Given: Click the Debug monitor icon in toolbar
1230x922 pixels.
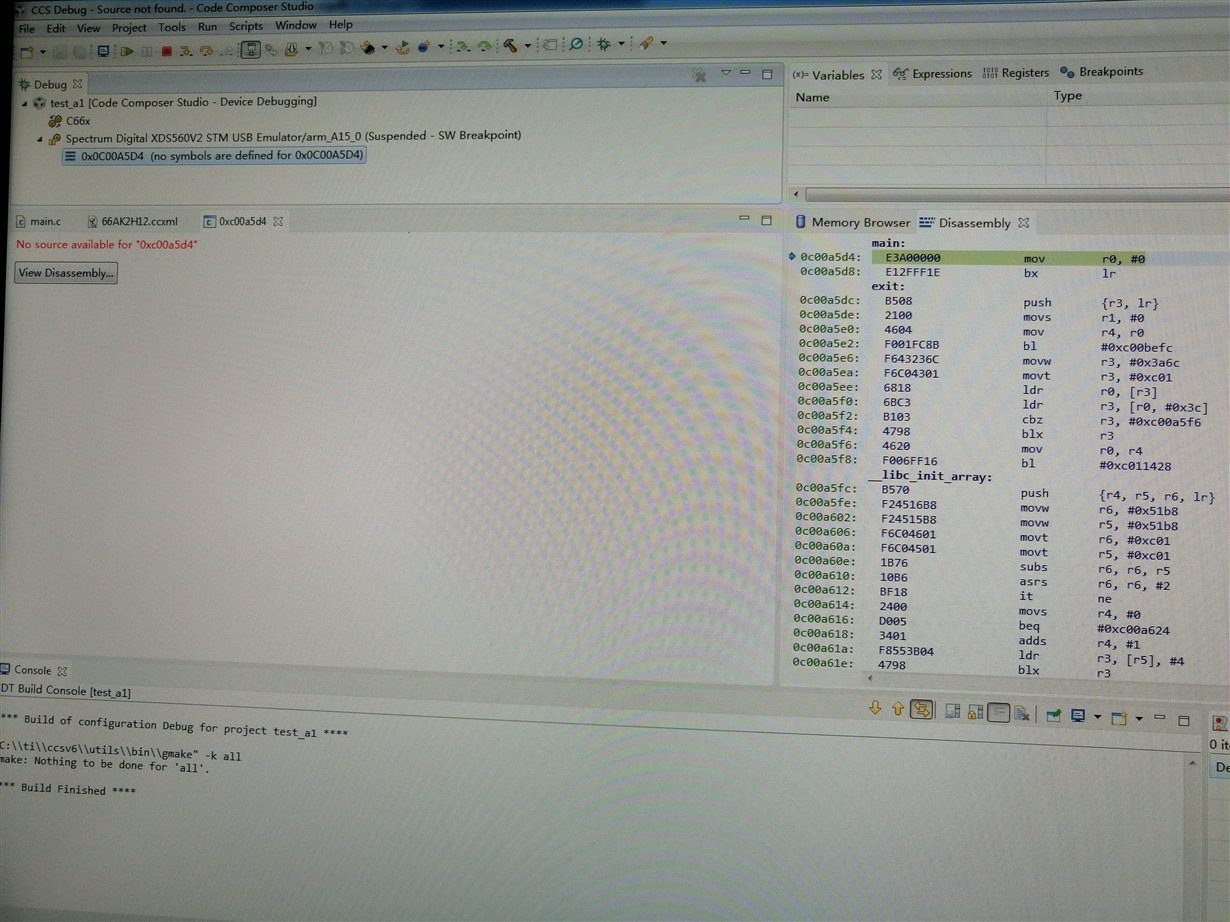Looking at the screenshot, I should coord(104,49).
